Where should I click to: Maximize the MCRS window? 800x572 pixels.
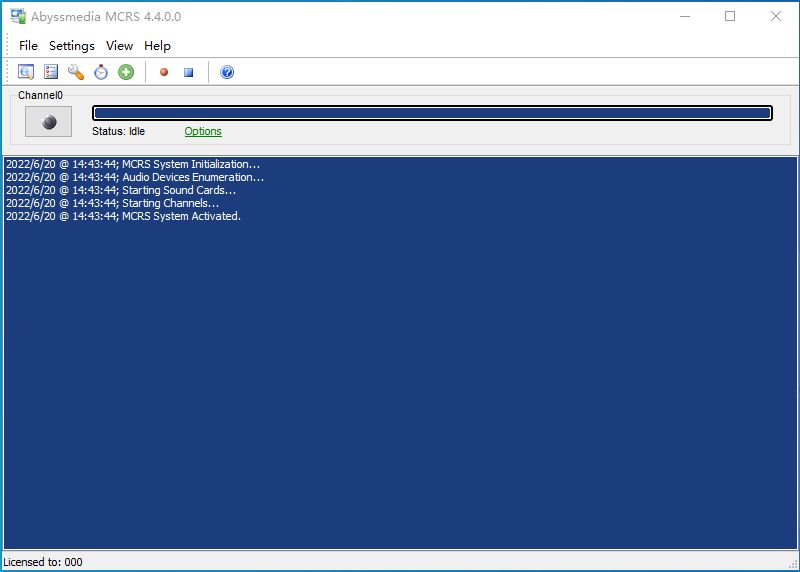pyautogui.click(x=730, y=16)
